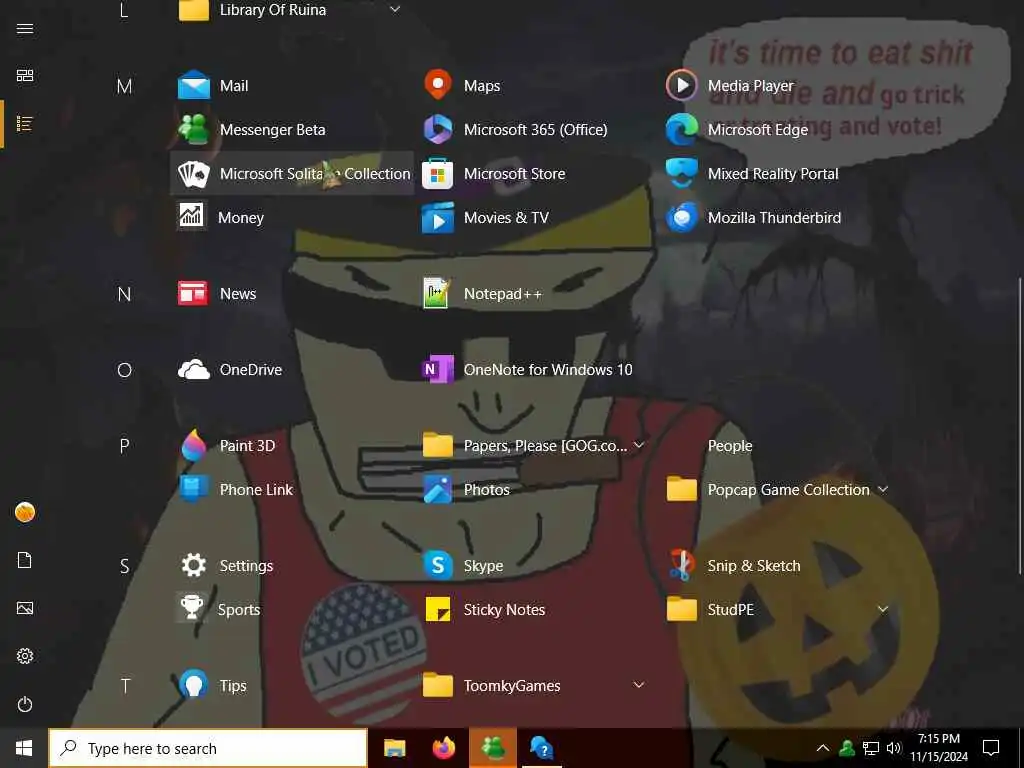Open the Tips lightbulb icon
Viewport: 1024px width, 768px height.
[193, 685]
